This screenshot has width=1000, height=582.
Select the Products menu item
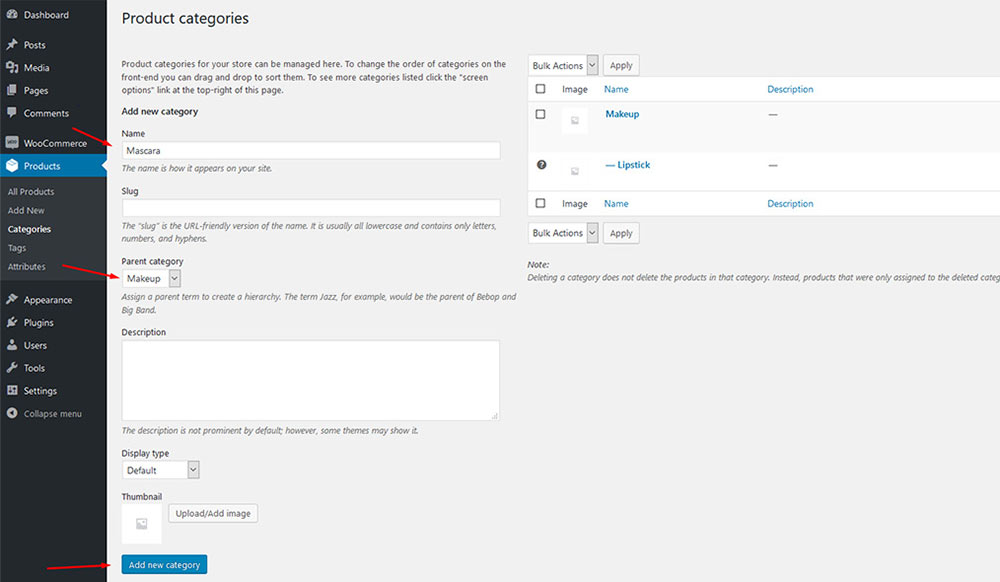pos(42,166)
